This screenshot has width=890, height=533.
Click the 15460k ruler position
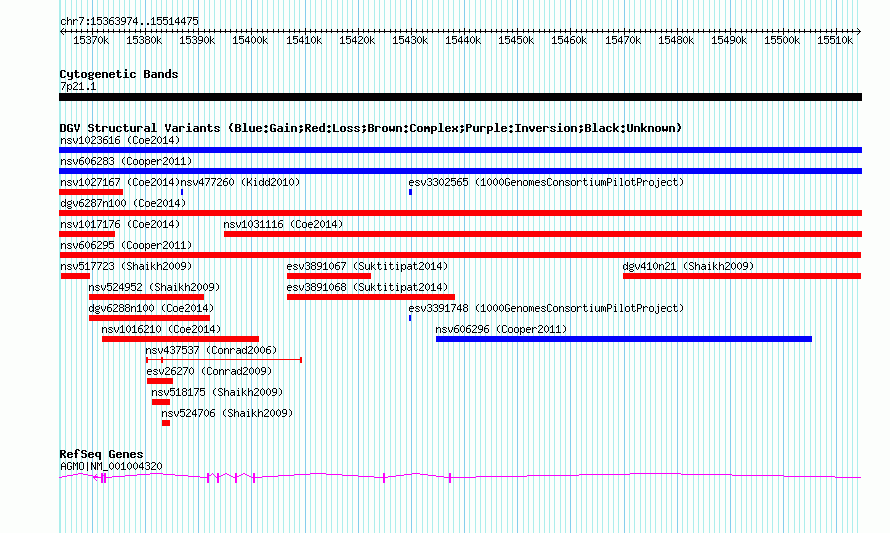point(569,40)
